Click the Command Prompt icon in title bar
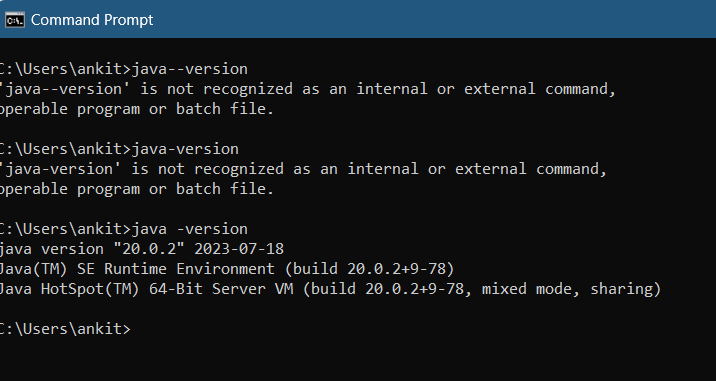The height and width of the screenshot is (381, 716). click(x=15, y=20)
